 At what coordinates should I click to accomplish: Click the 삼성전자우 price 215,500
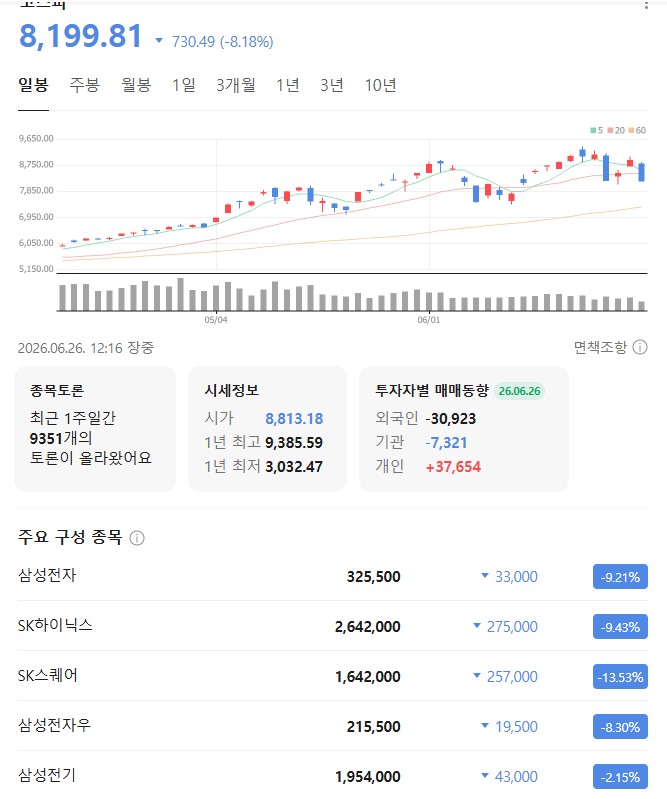373,727
